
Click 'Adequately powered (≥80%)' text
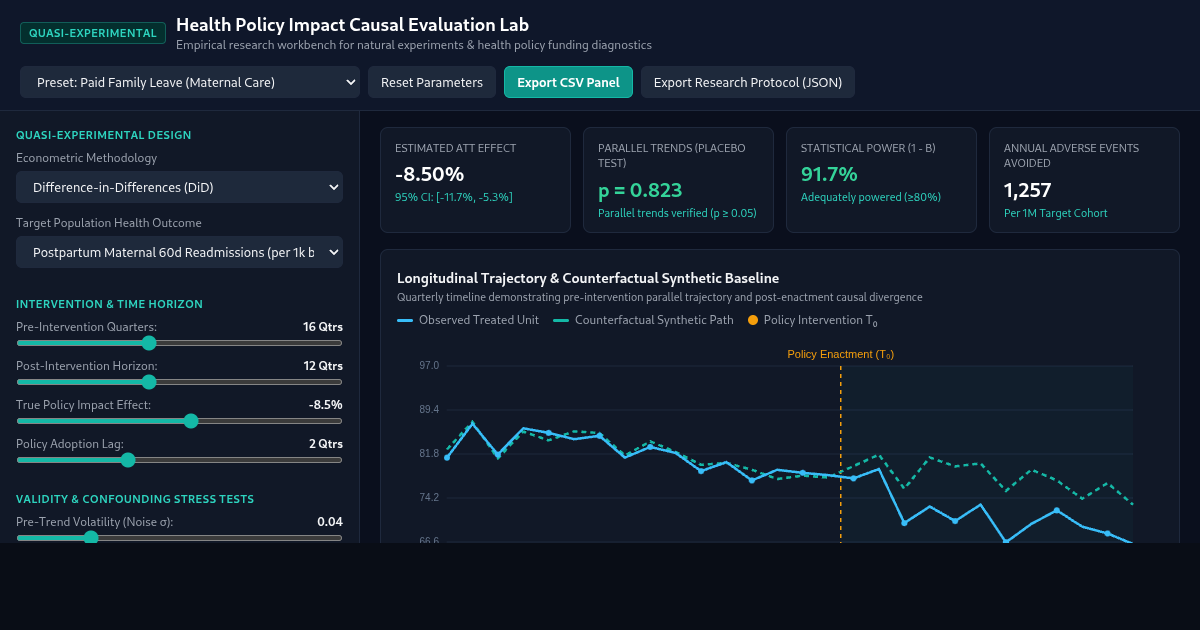coord(871,197)
